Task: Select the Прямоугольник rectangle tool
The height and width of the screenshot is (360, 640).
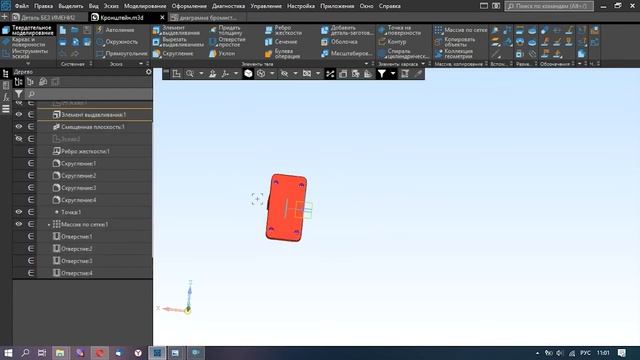Action: point(122,53)
